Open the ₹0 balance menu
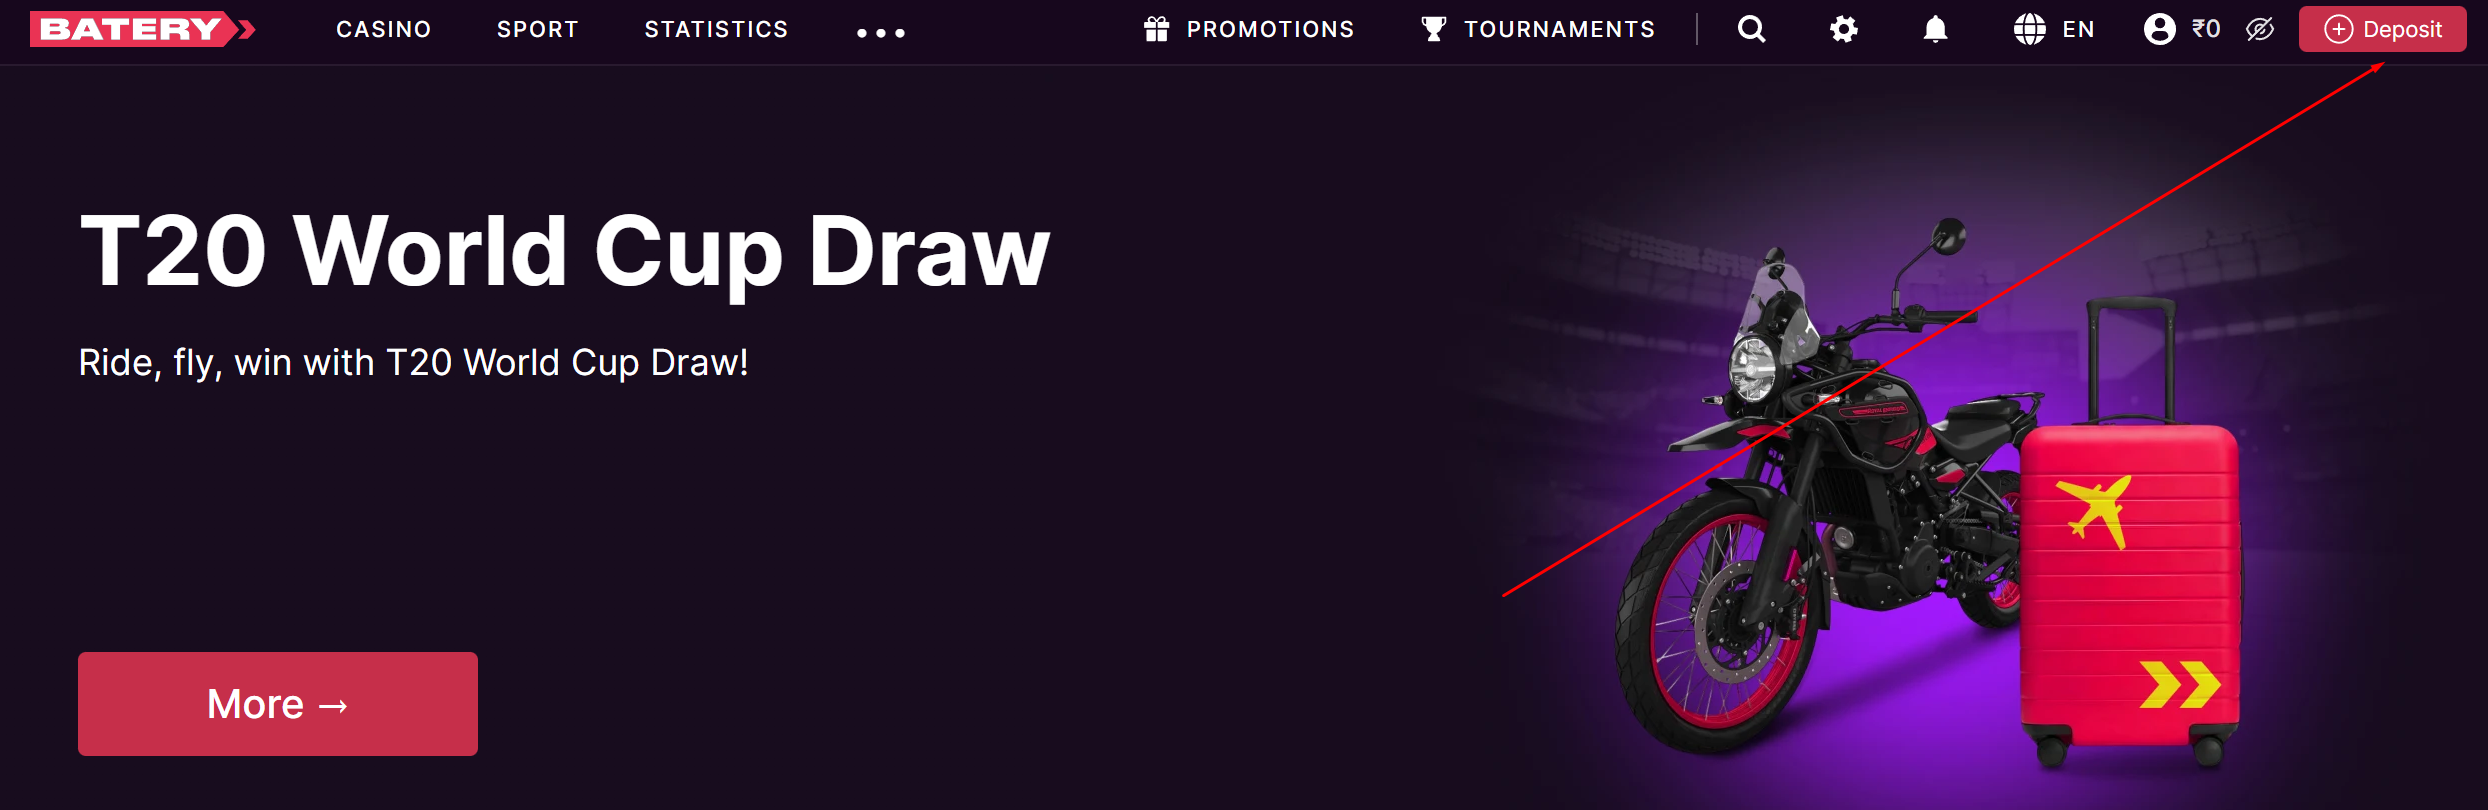This screenshot has height=810, width=2488. pyautogui.click(x=2205, y=29)
